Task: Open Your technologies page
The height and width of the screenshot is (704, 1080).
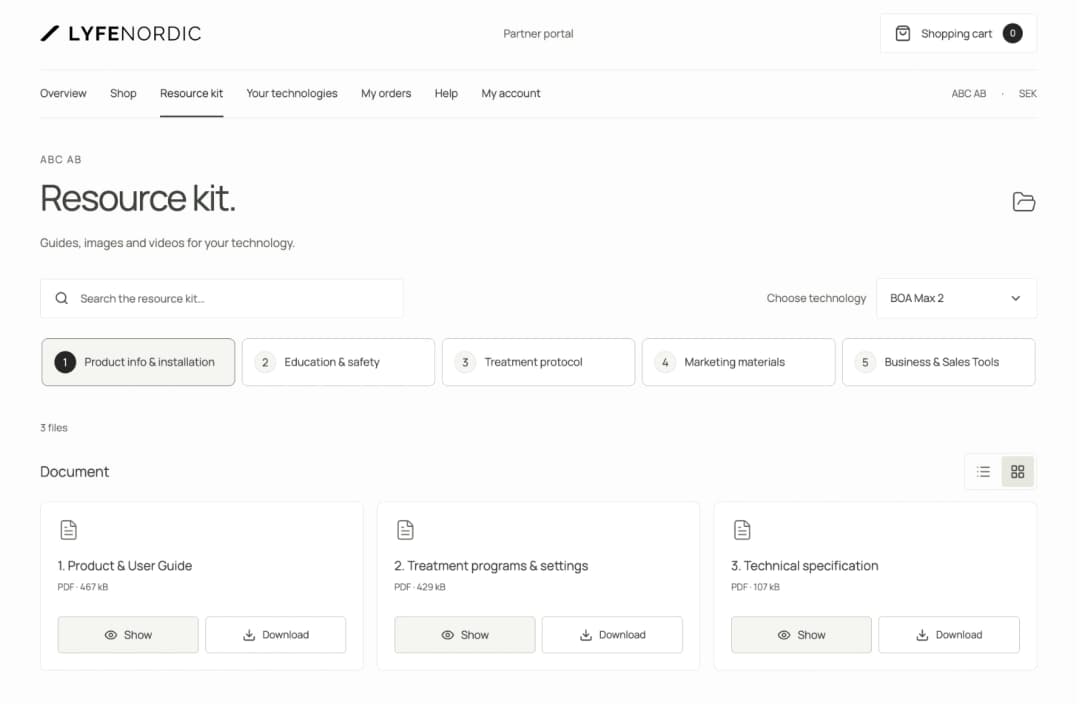Action: tap(292, 93)
